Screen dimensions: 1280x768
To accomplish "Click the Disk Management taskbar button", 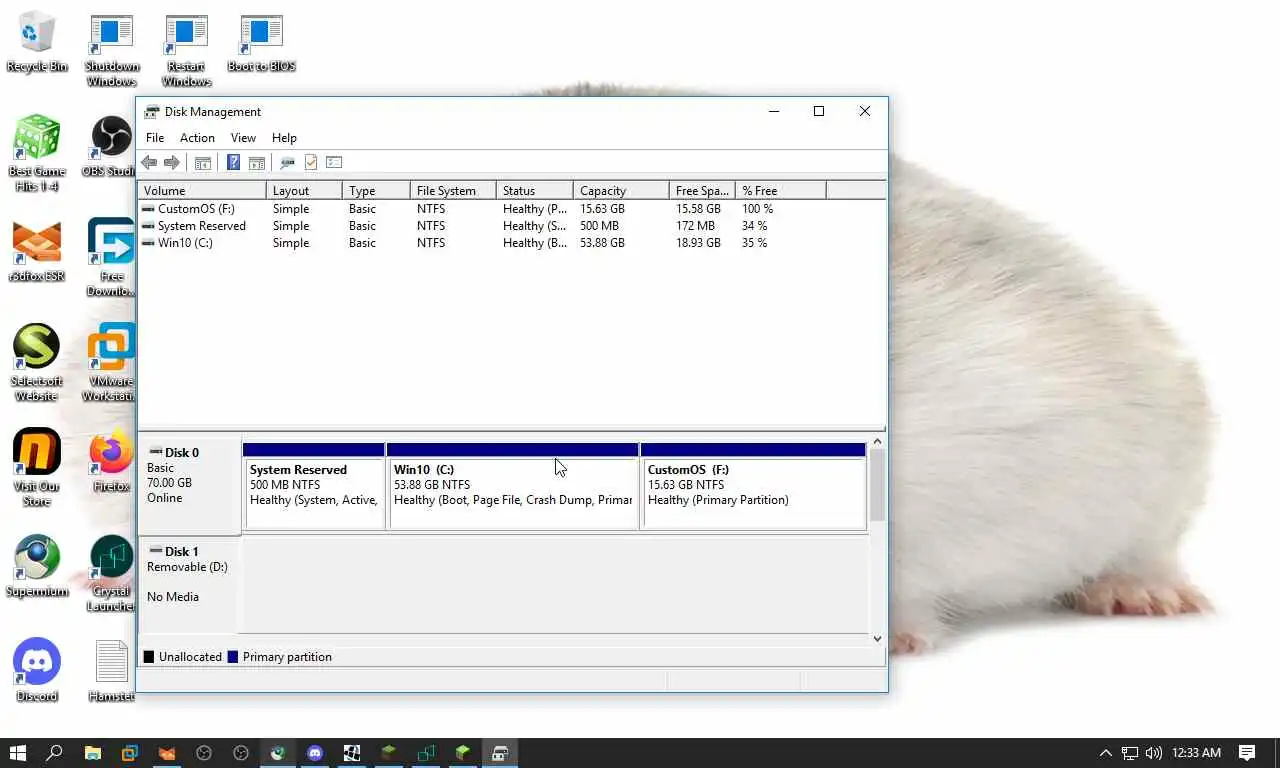I will [500, 753].
